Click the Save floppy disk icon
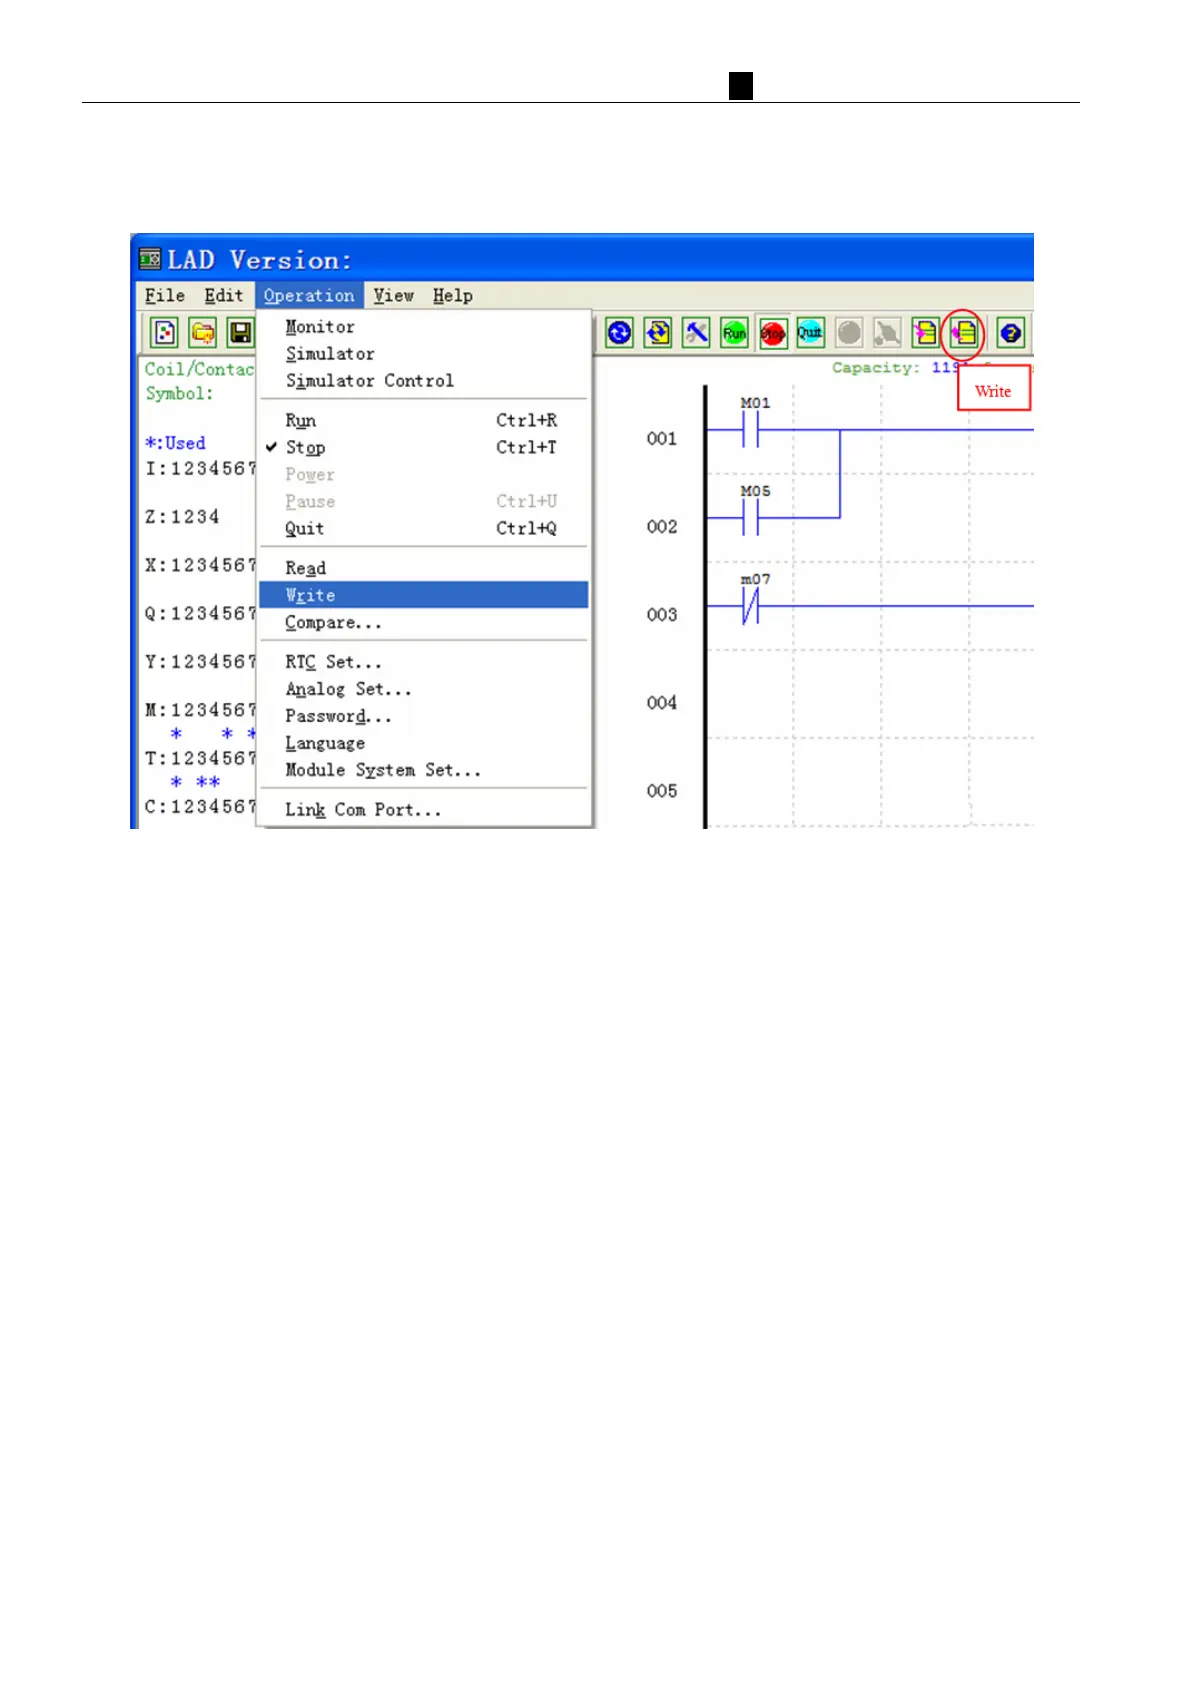The width and height of the screenshot is (1191, 1684). coord(240,333)
